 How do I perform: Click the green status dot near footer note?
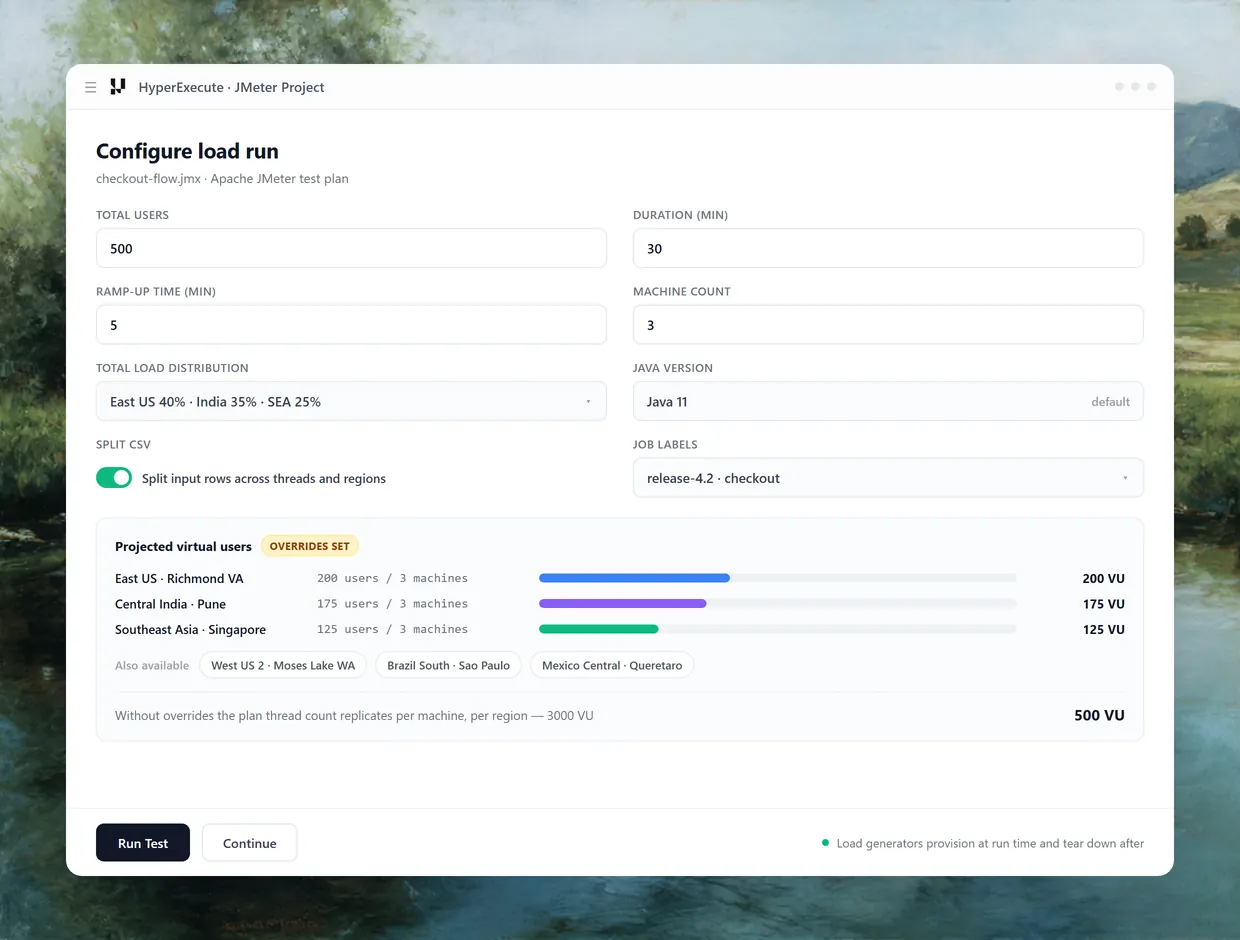tap(825, 843)
